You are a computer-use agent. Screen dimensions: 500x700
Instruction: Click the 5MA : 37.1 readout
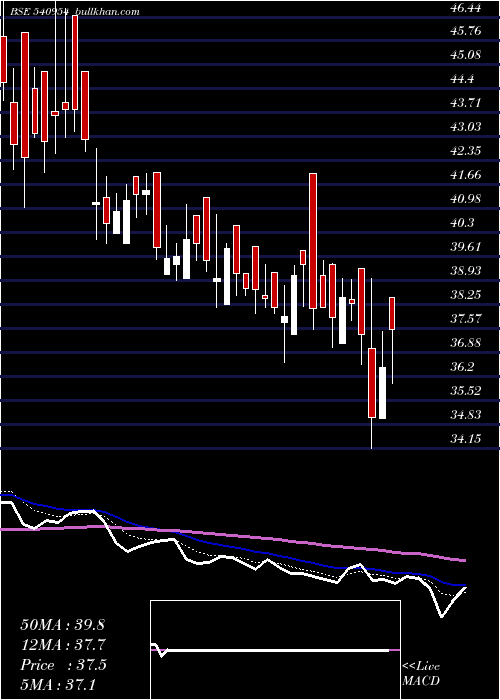(x=57, y=684)
